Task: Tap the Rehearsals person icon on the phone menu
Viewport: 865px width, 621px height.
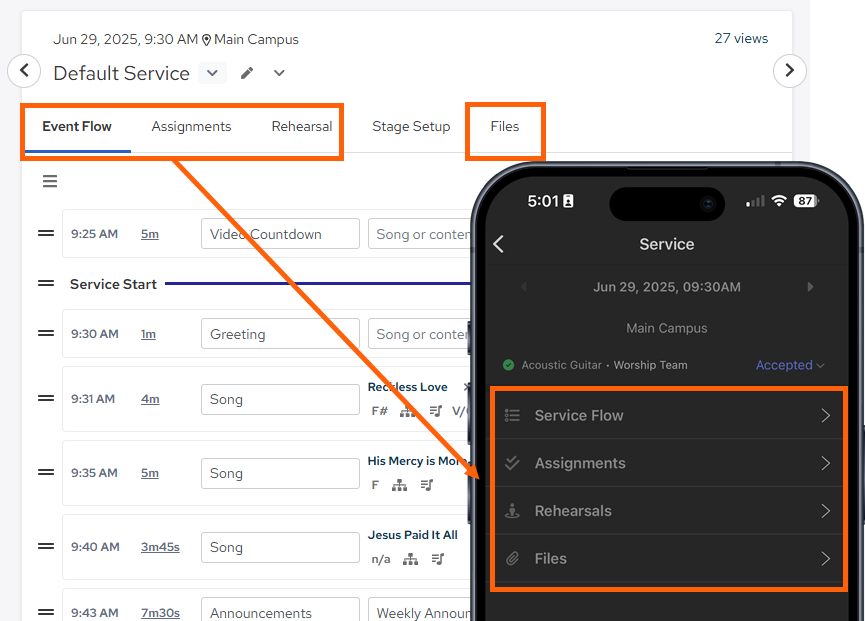Action: point(513,511)
